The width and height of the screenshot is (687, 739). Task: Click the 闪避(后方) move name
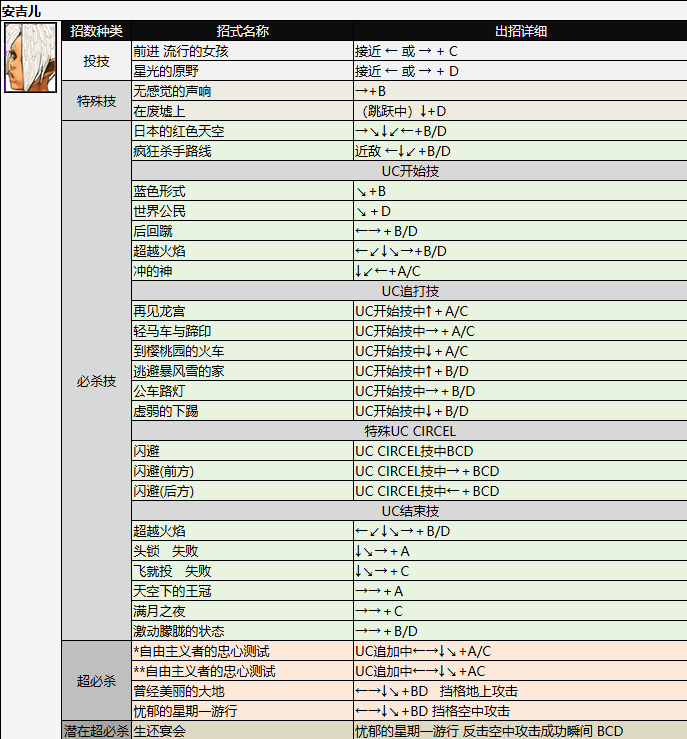tap(164, 491)
